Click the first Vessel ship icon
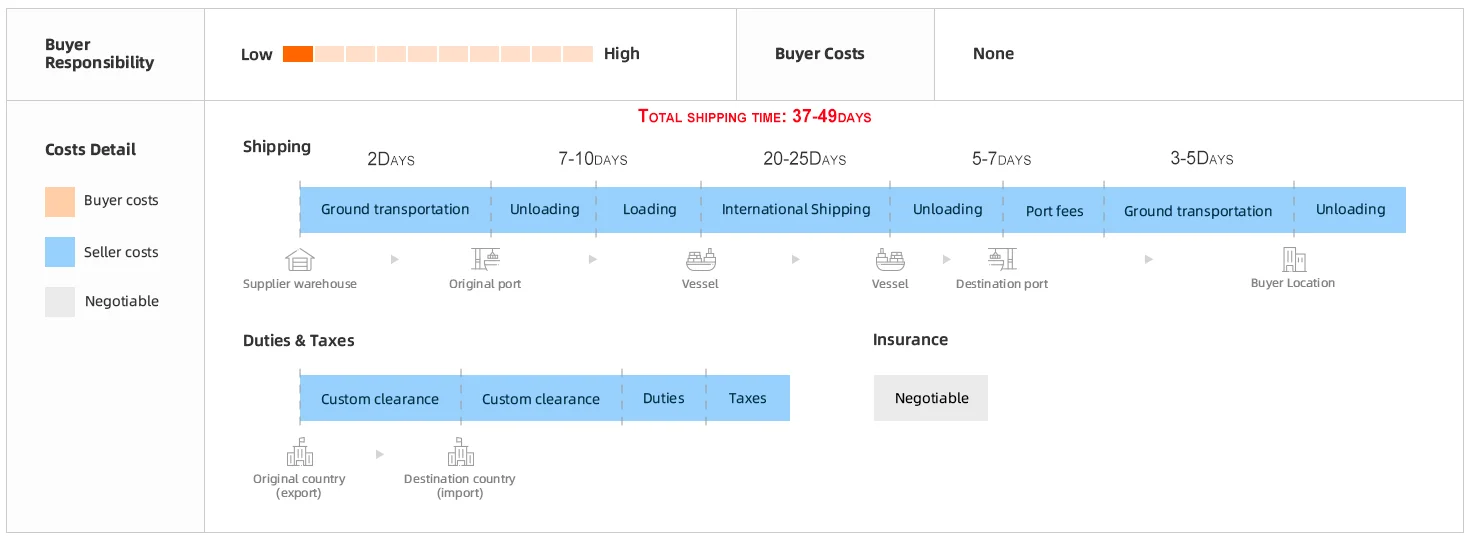Viewport: 1480px width, 538px height. 700,260
